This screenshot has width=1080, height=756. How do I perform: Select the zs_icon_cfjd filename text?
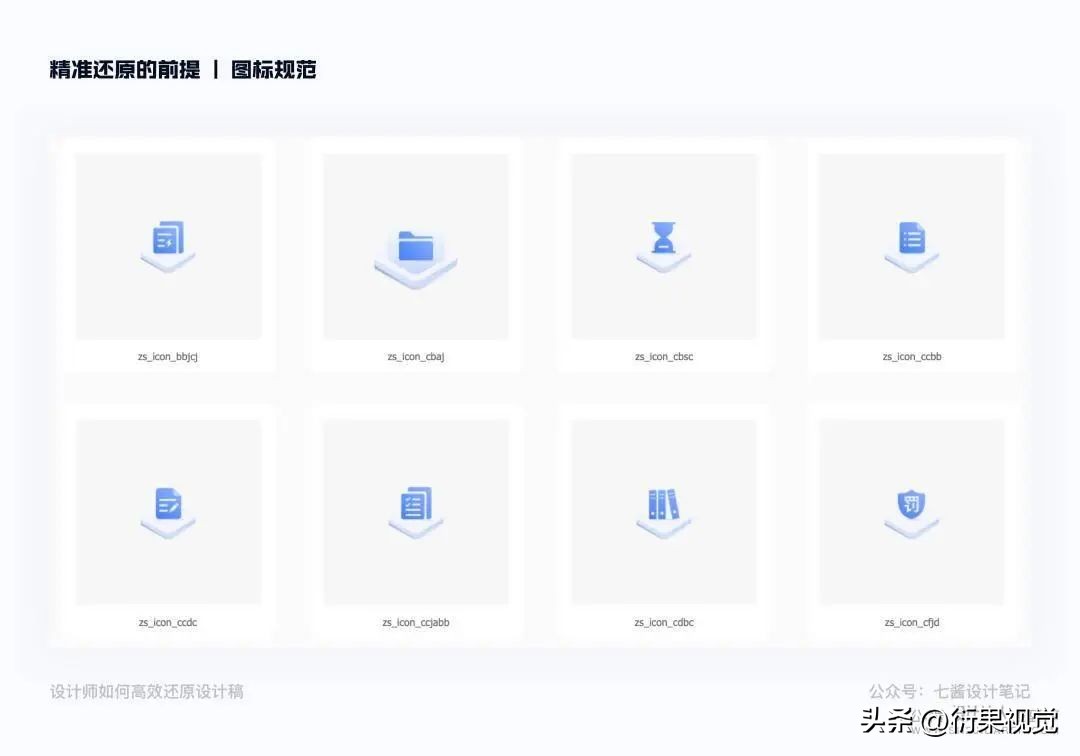pyautogui.click(x=910, y=622)
